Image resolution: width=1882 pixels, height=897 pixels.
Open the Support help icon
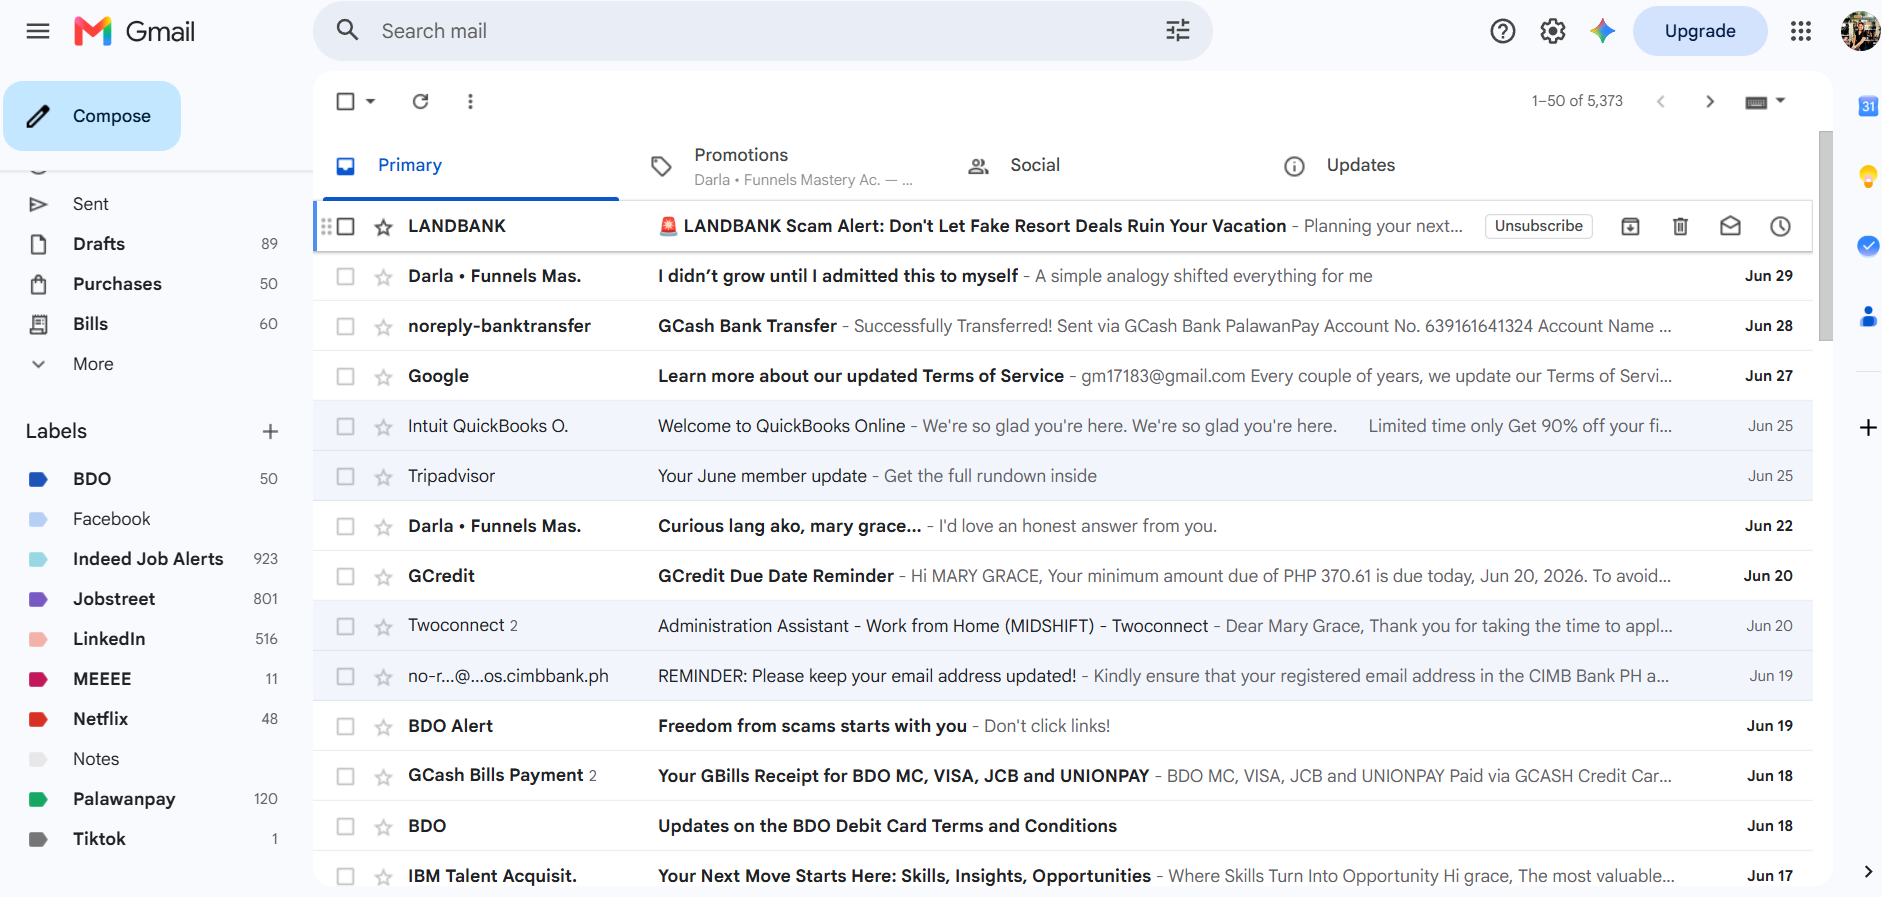tap(1502, 31)
